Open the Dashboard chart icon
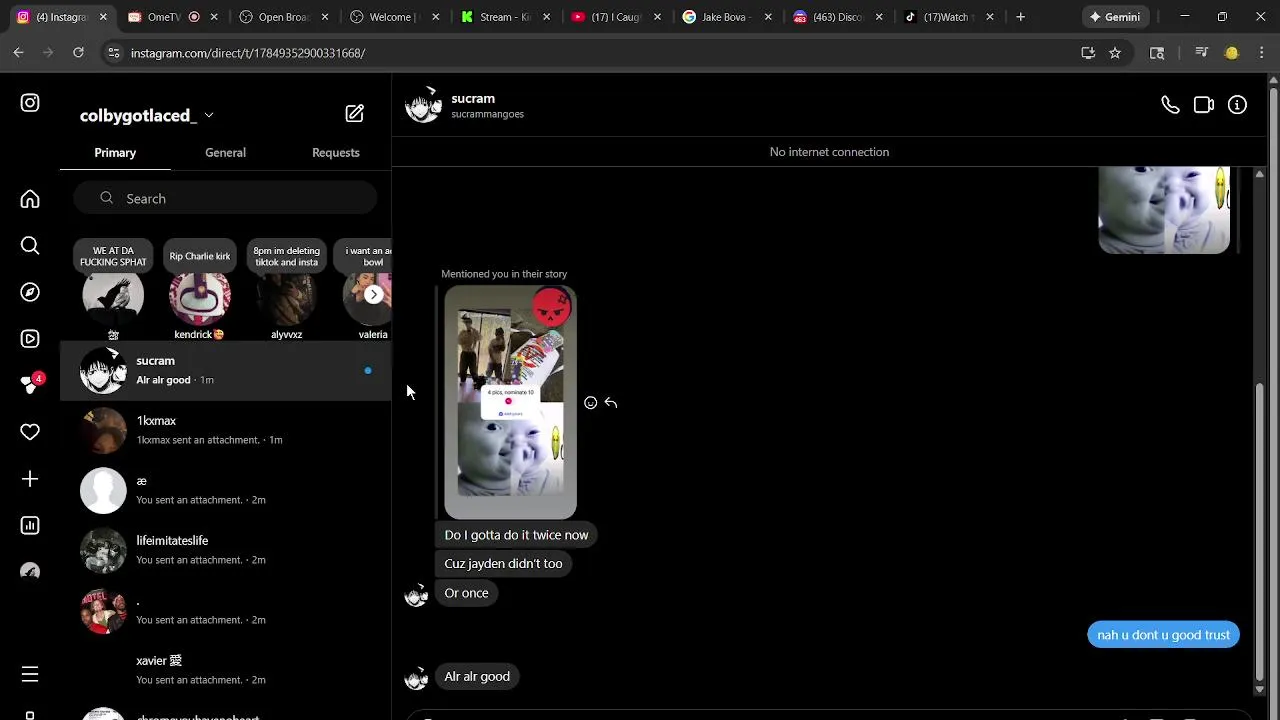Viewport: 1280px width, 720px height. pyautogui.click(x=30, y=525)
